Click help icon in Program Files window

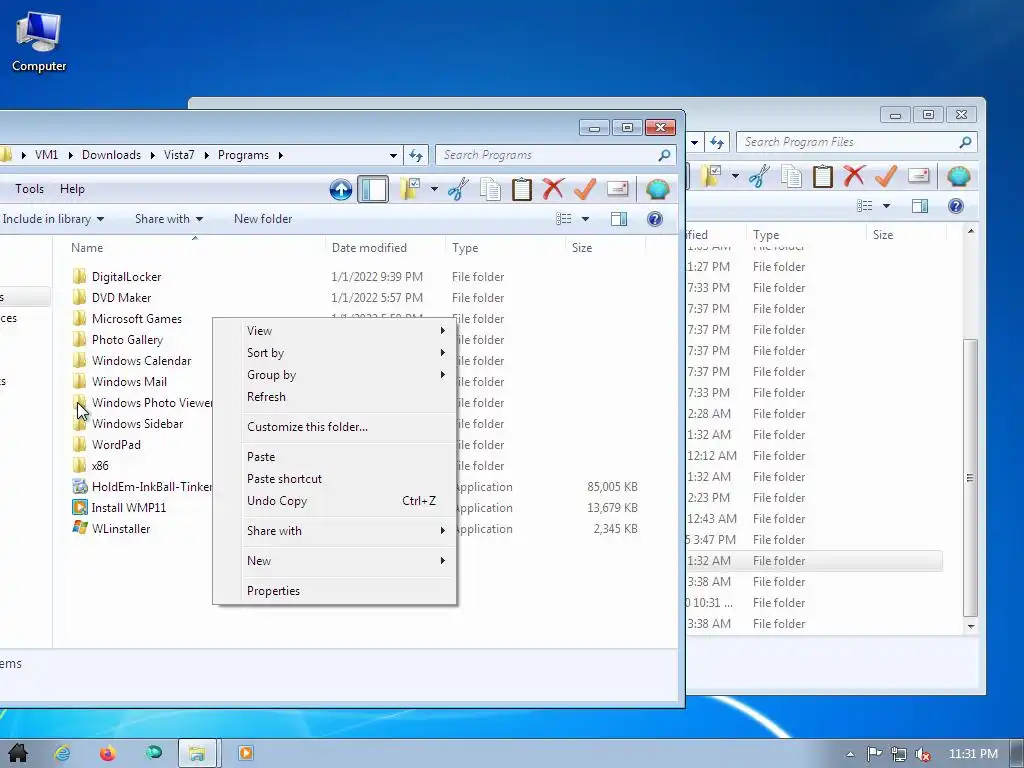click(x=955, y=206)
